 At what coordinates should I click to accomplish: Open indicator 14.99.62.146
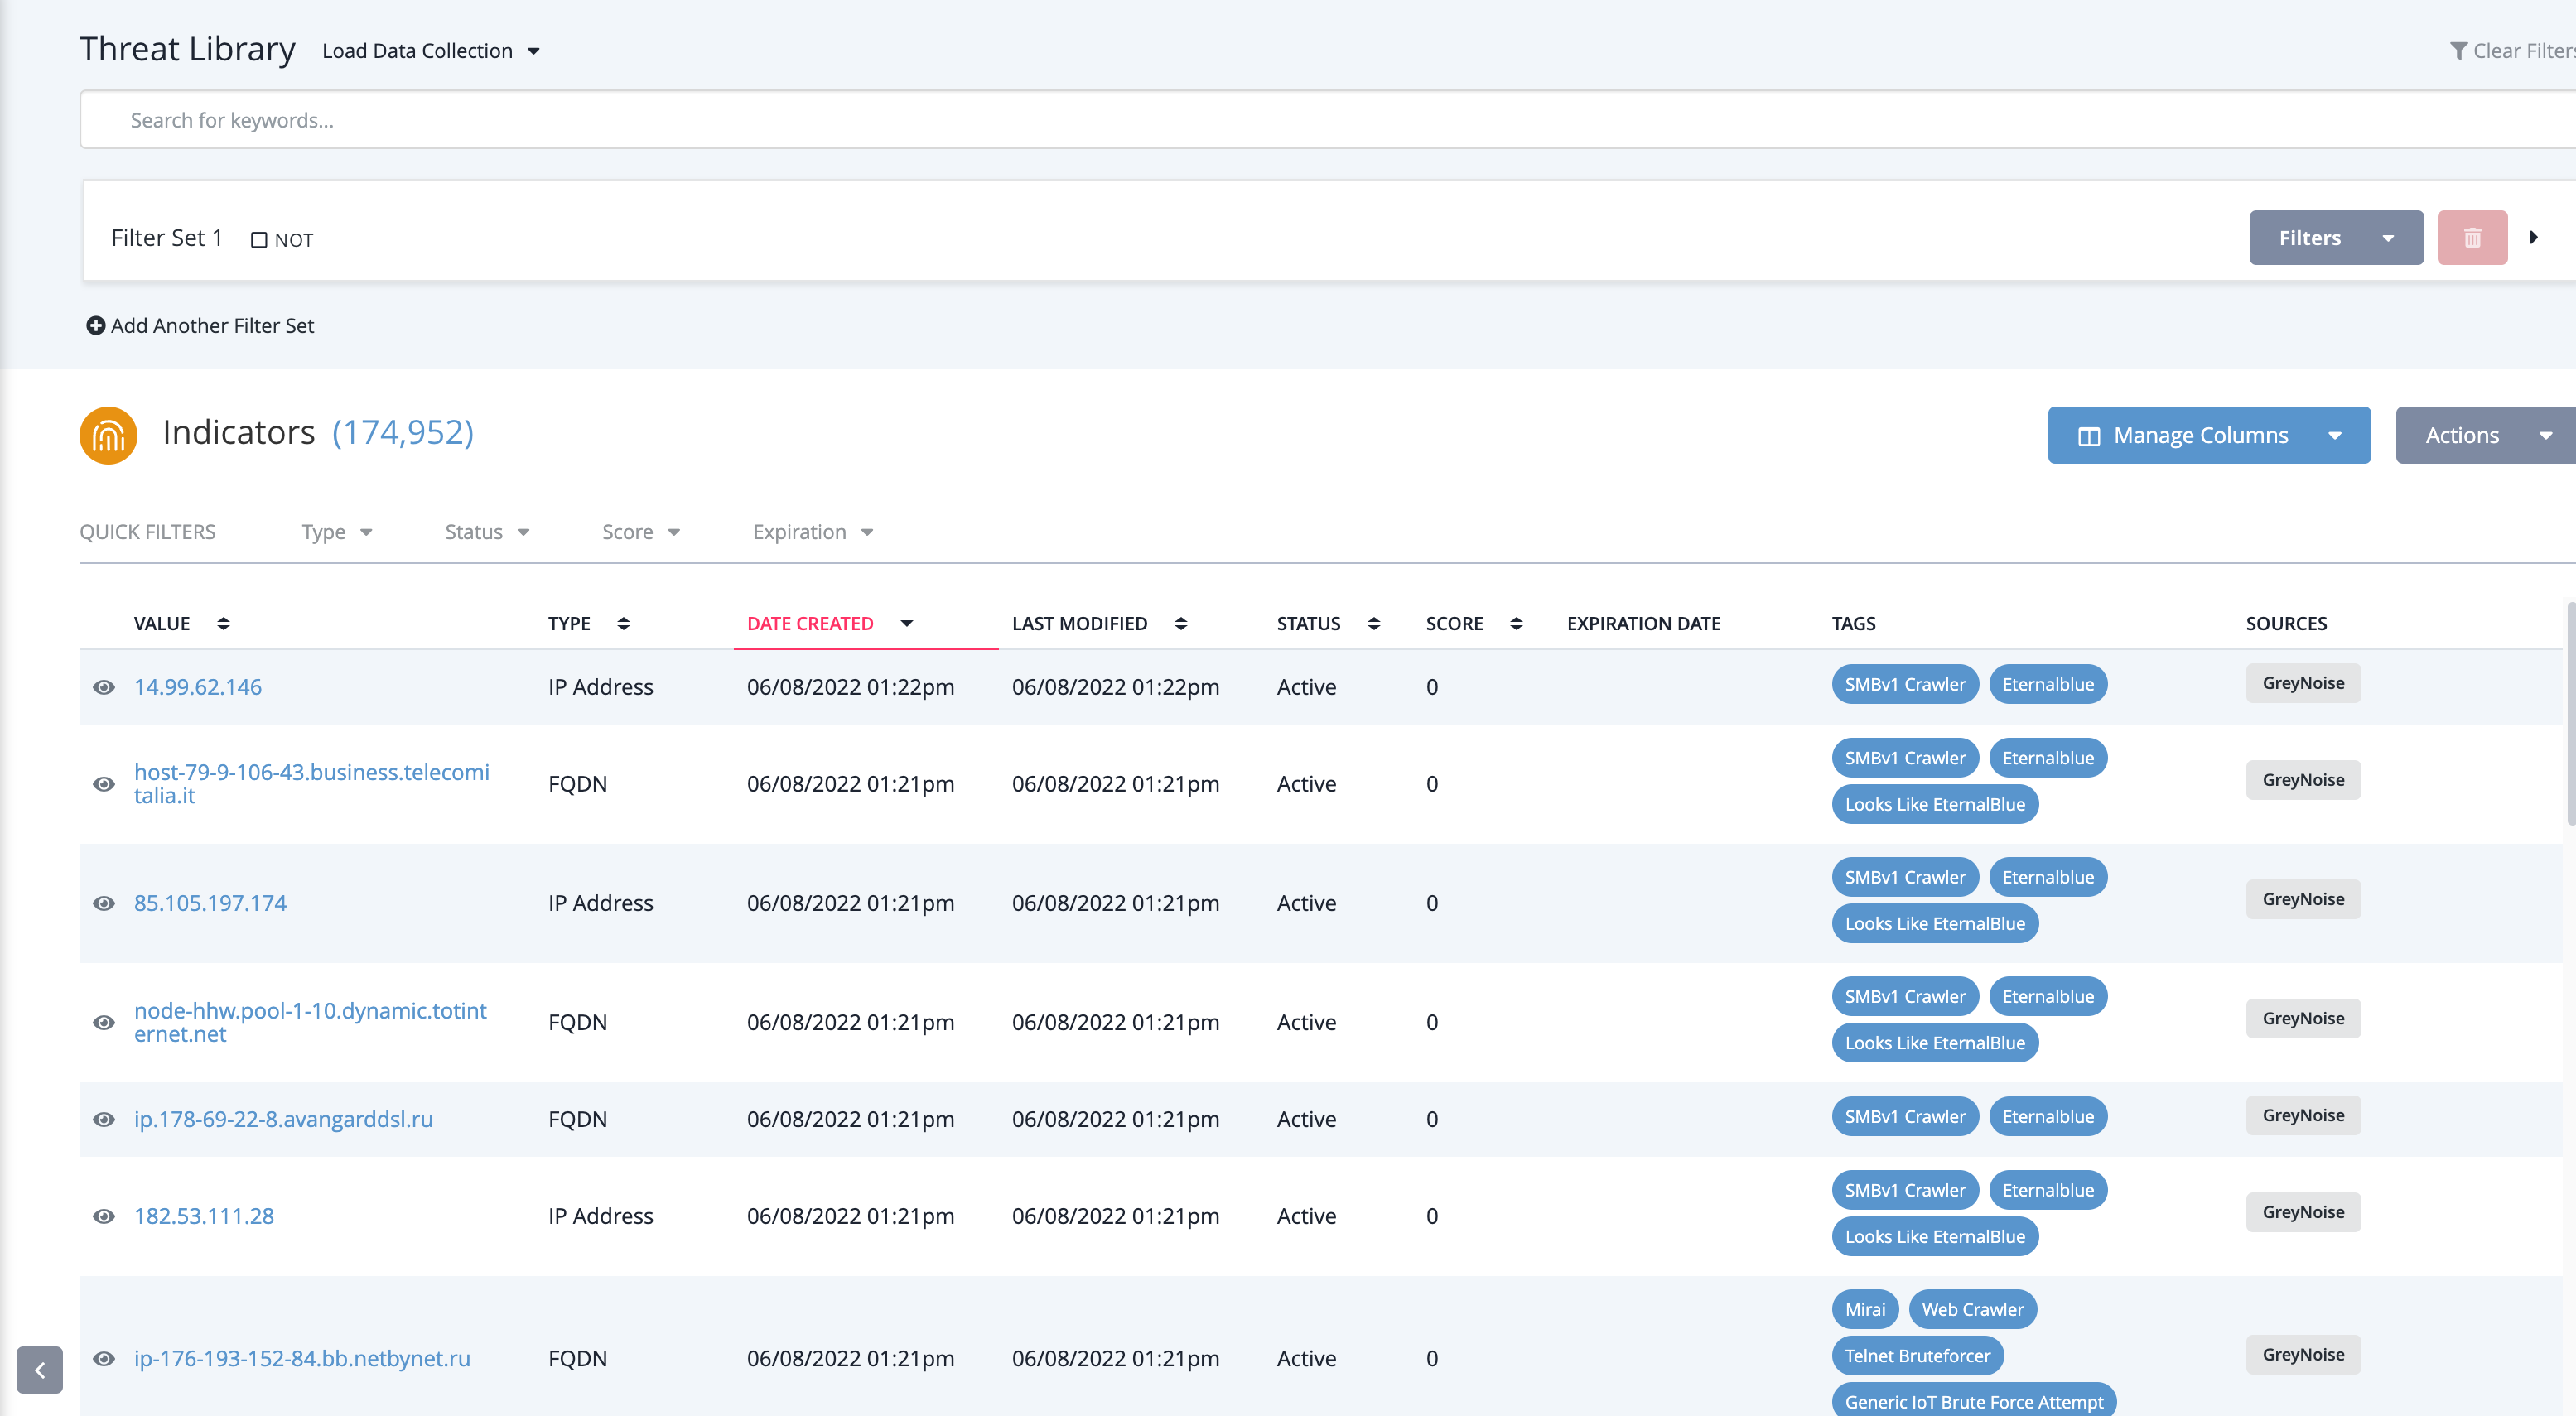click(x=198, y=687)
